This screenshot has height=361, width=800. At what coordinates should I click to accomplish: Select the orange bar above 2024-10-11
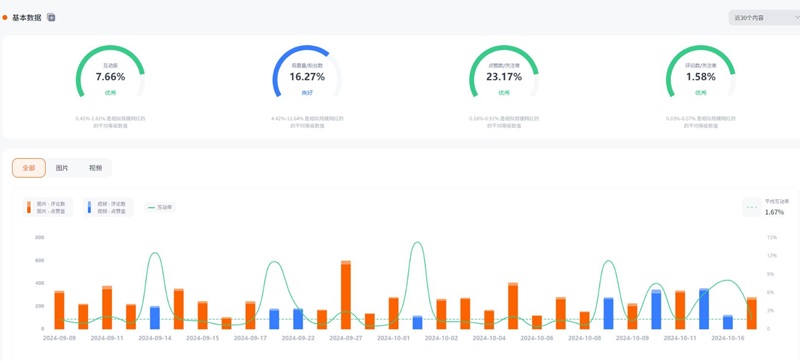(x=680, y=310)
